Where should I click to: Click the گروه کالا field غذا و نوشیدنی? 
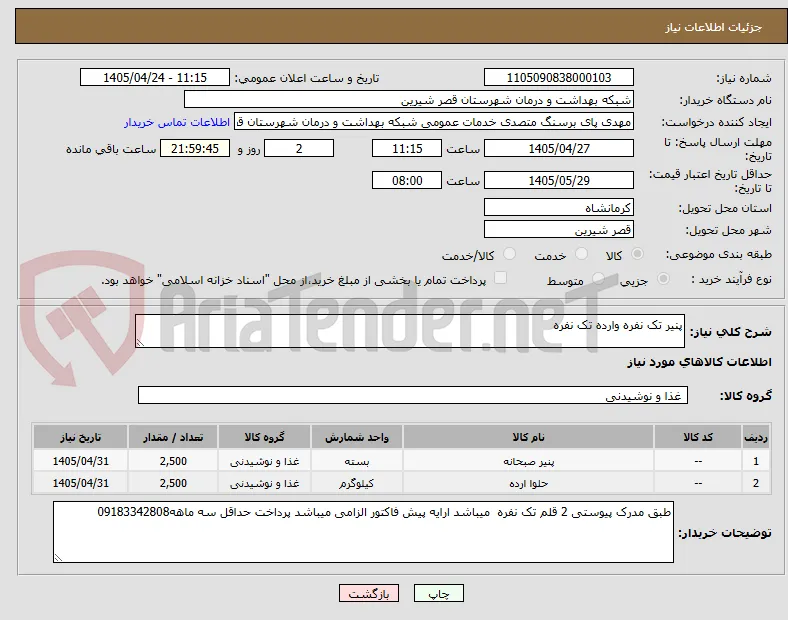point(413,395)
